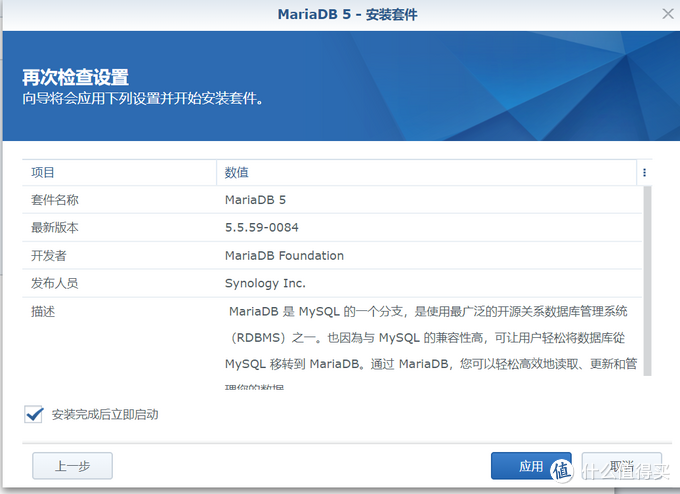Screen dimensions: 680x494
Task: Click the Apply (应用) button
Action: [531, 466]
